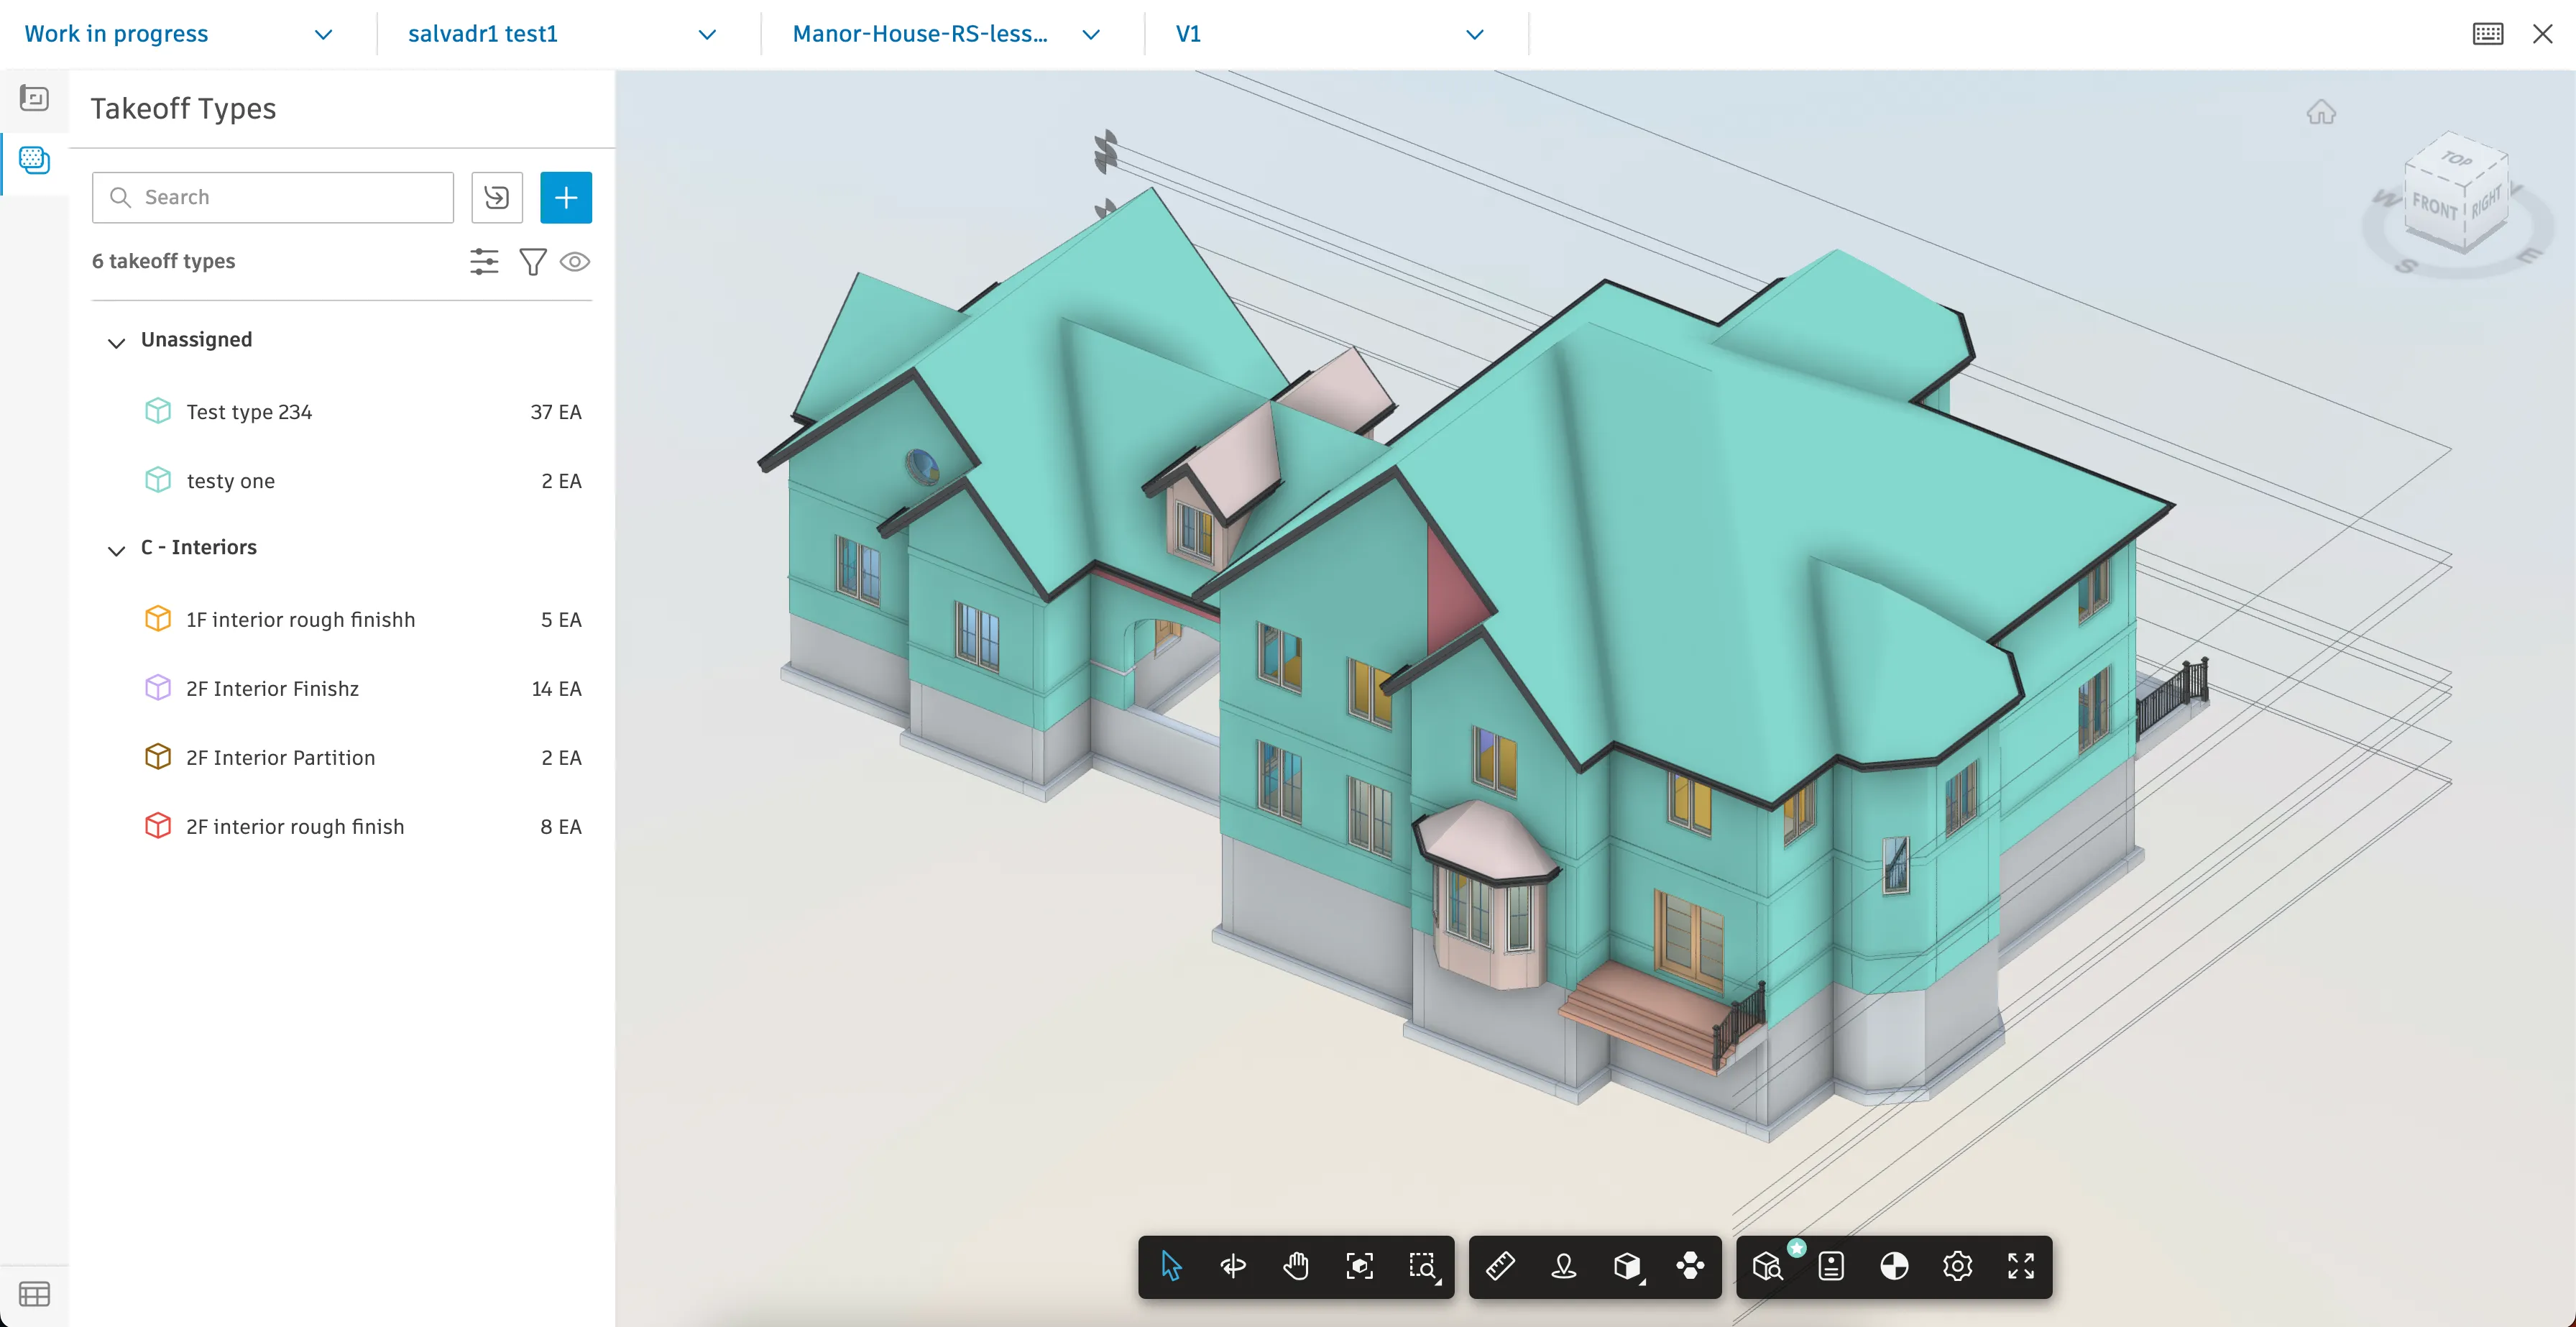Switch to the sheets and models sidebar tab
The height and width of the screenshot is (1327, 2576).
click(34, 98)
